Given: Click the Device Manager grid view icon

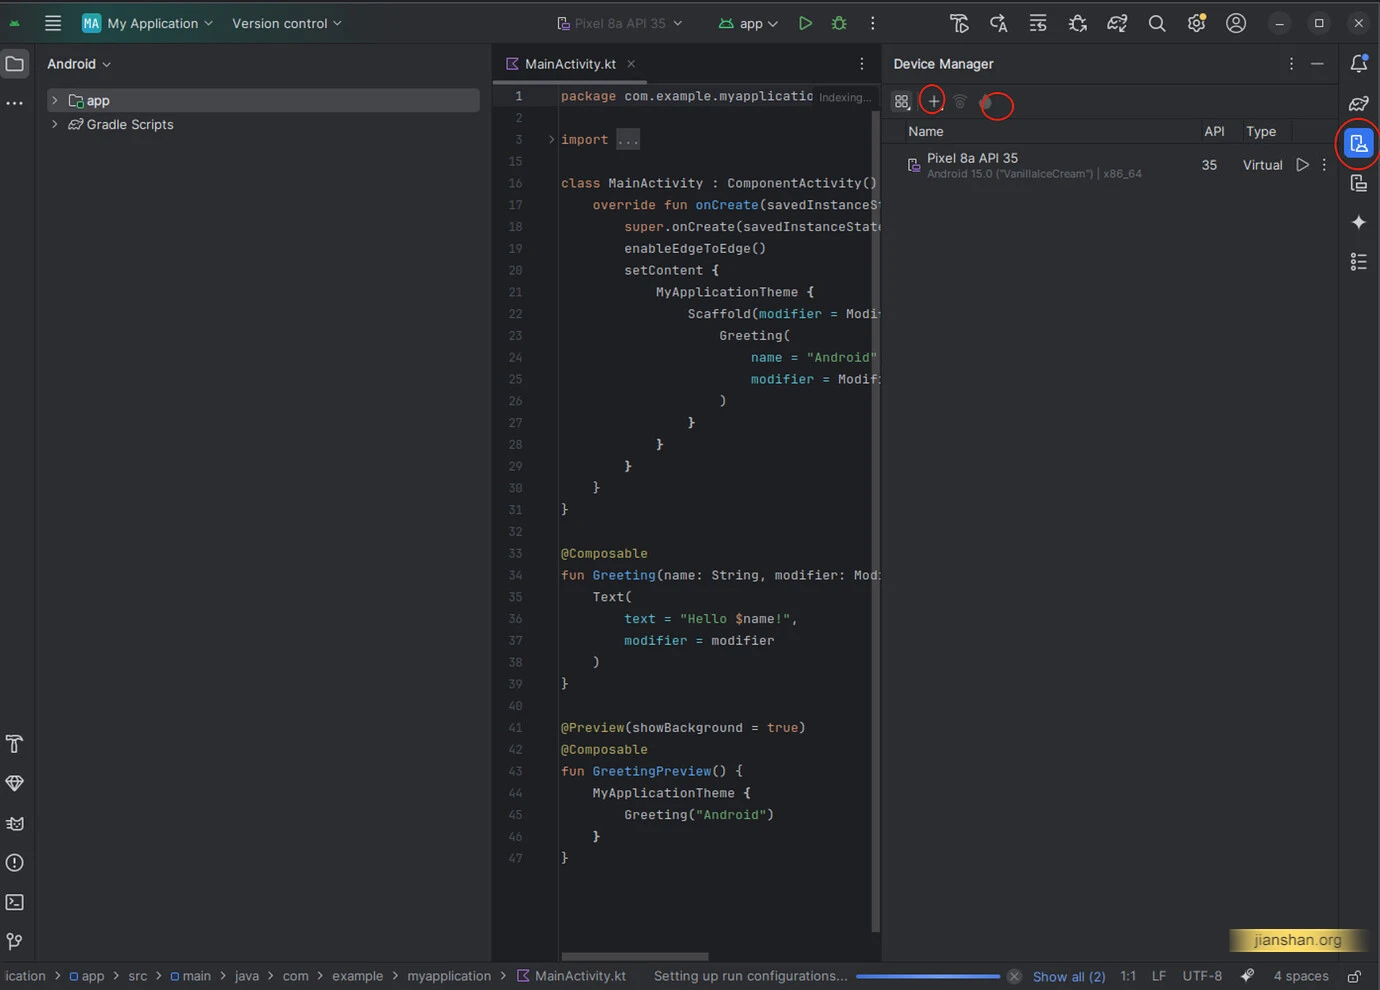Looking at the screenshot, I should (x=902, y=102).
